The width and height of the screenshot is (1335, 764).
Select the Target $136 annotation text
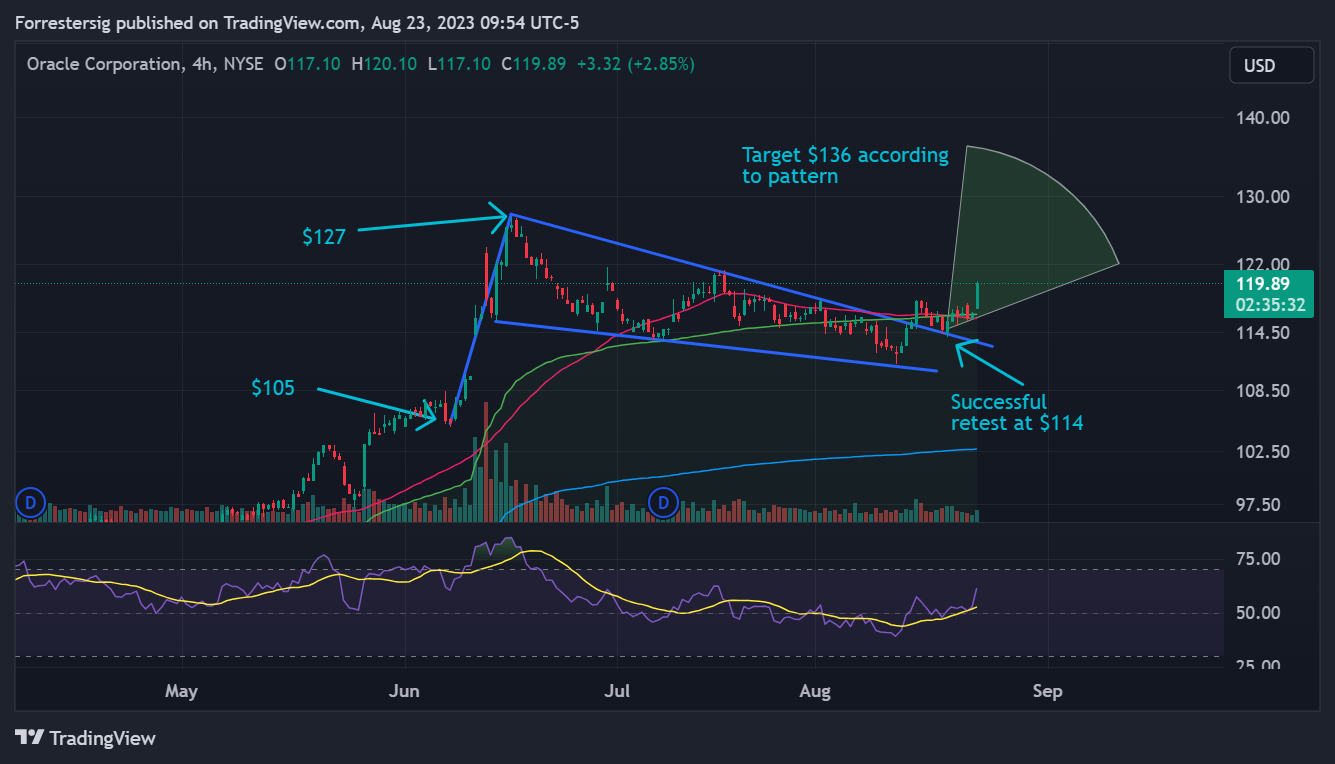tap(845, 165)
